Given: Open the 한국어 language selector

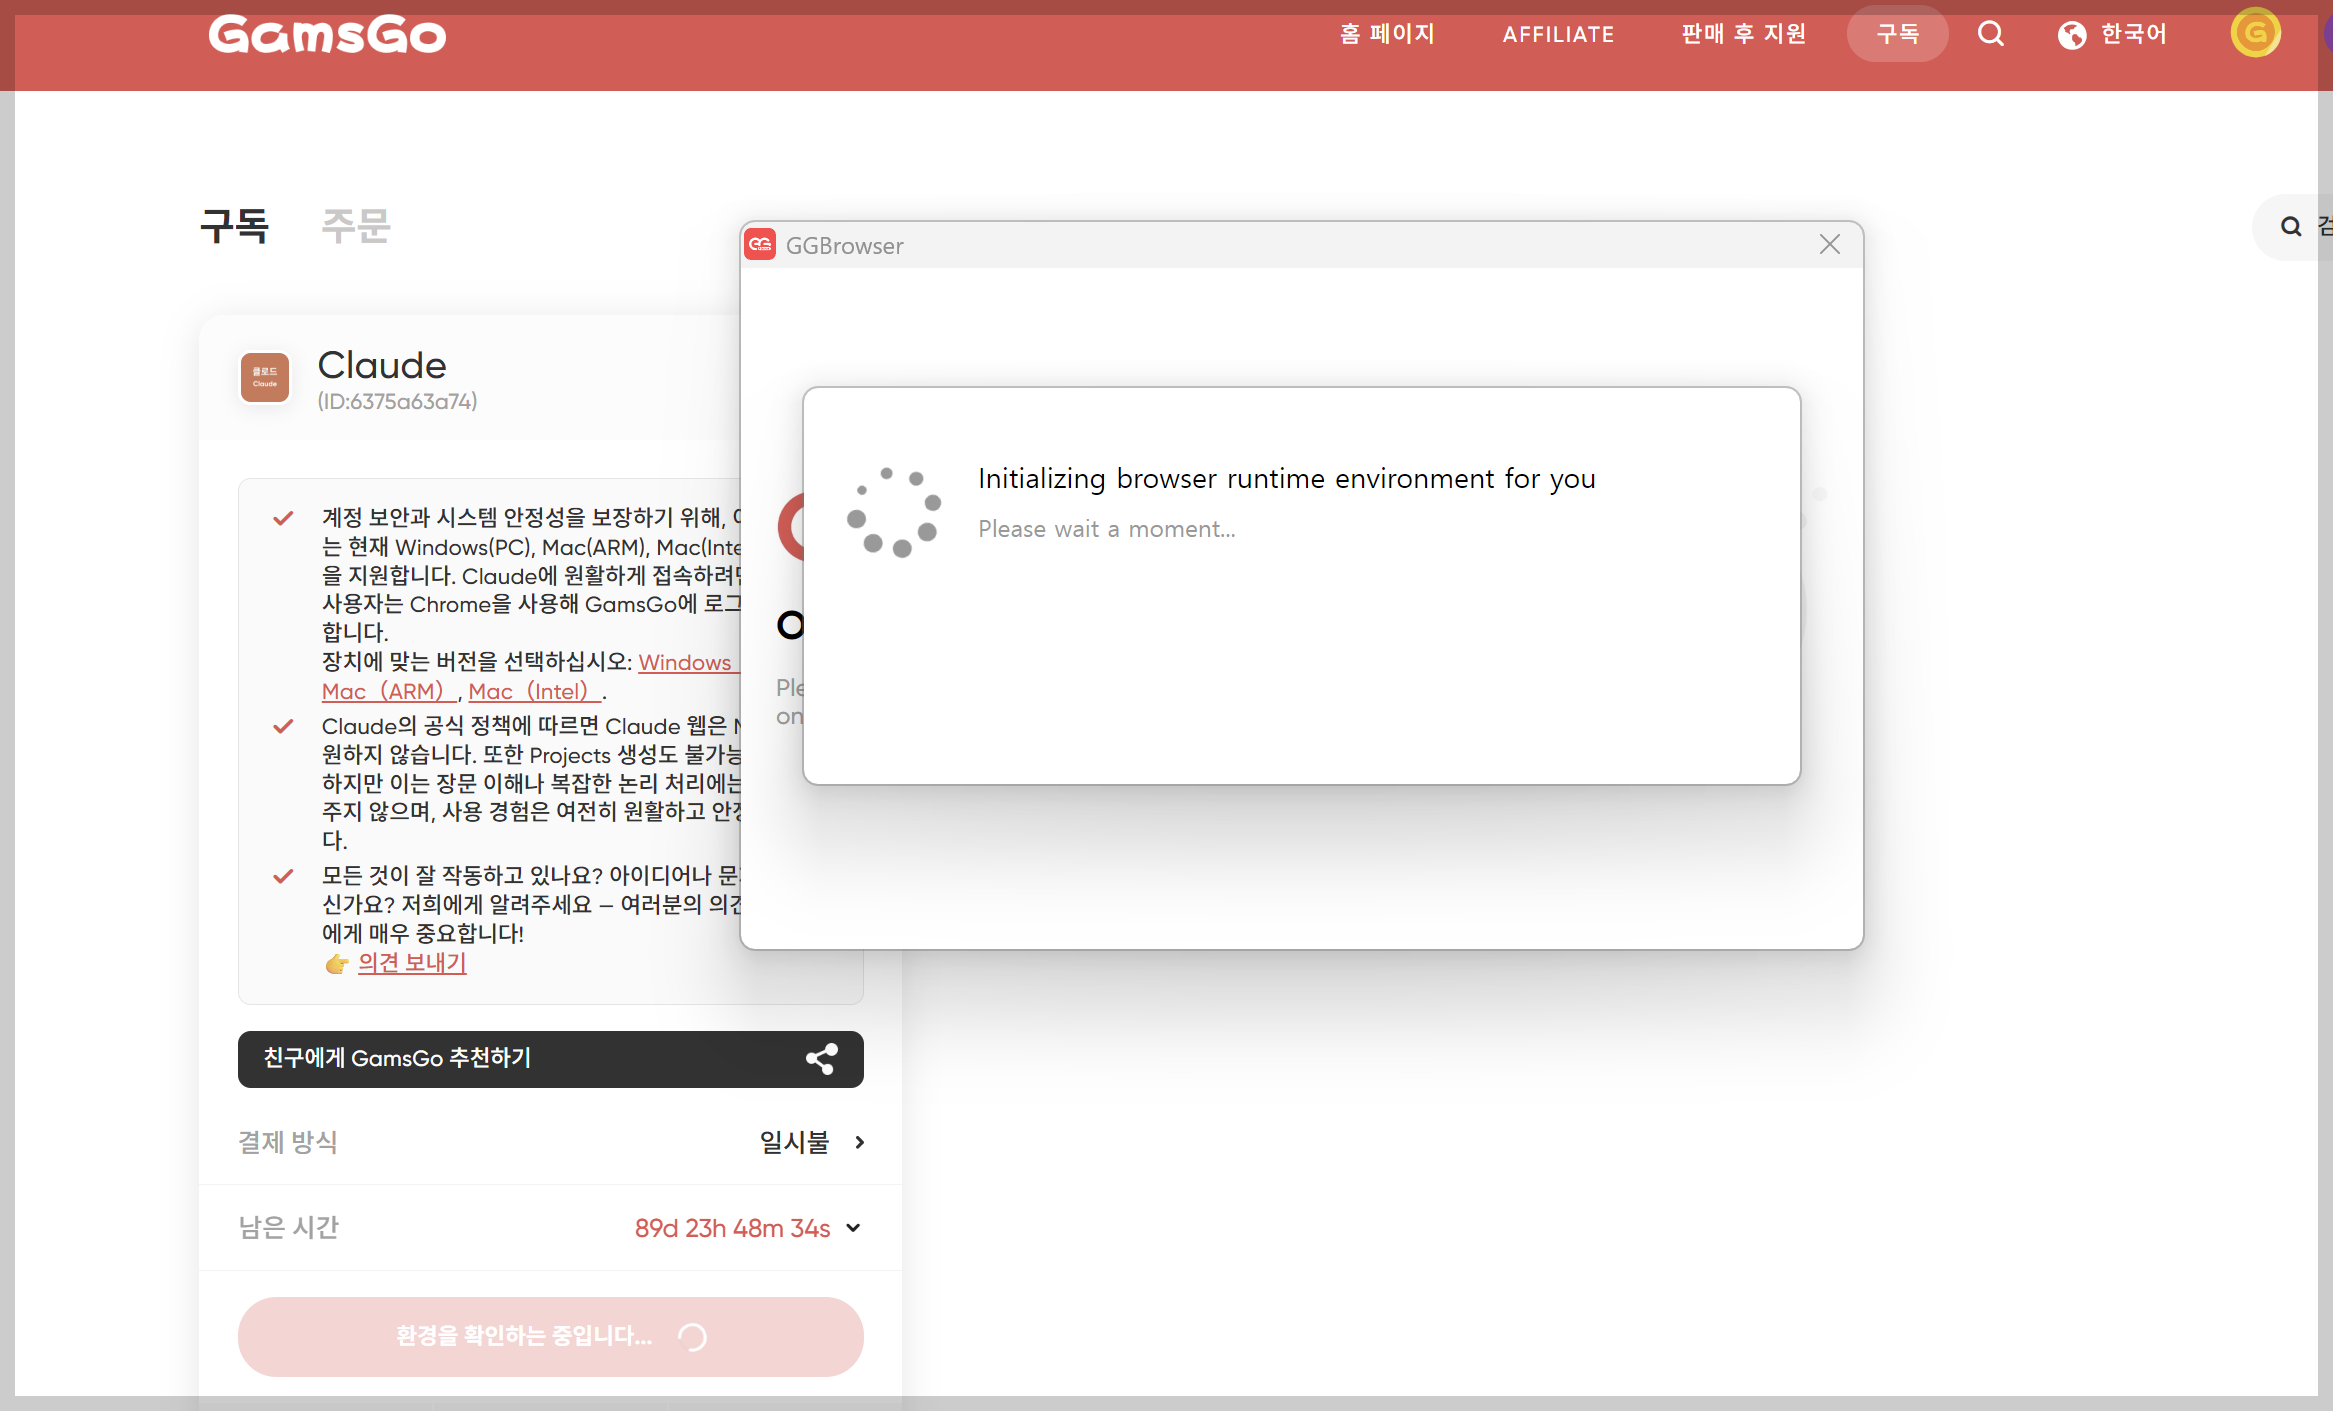Looking at the screenshot, I should pos(2133,35).
